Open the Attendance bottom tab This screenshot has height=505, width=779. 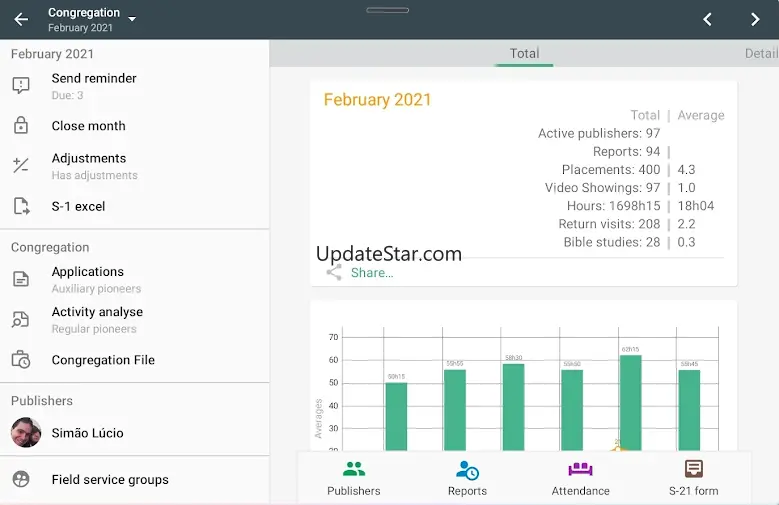[x=580, y=479]
